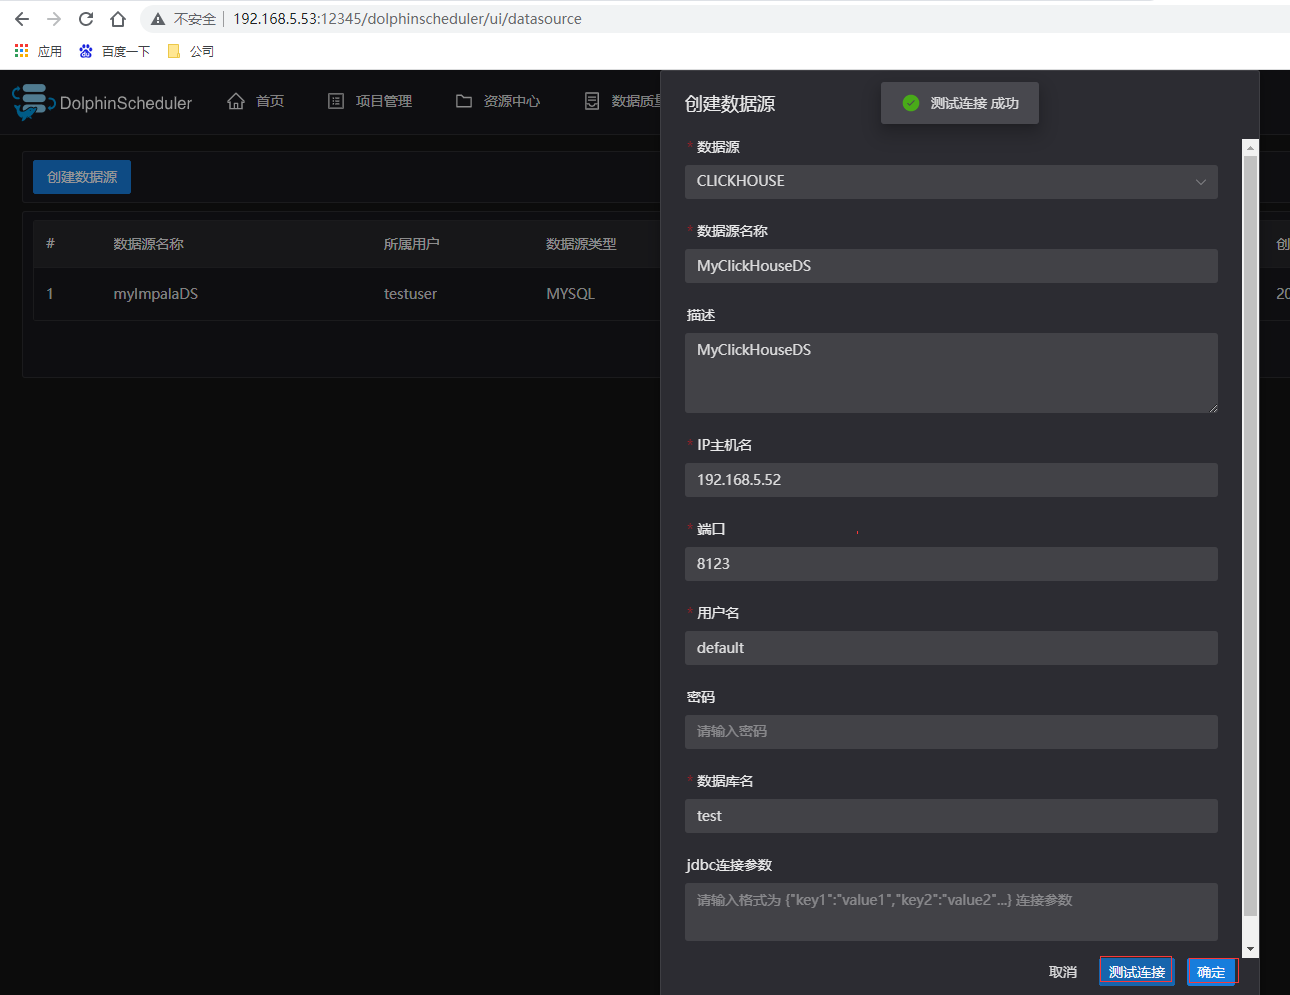This screenshot has height=995, width=1290.
Task: Click the 数据源类型 column header
Action: click(x=581, y=244)
